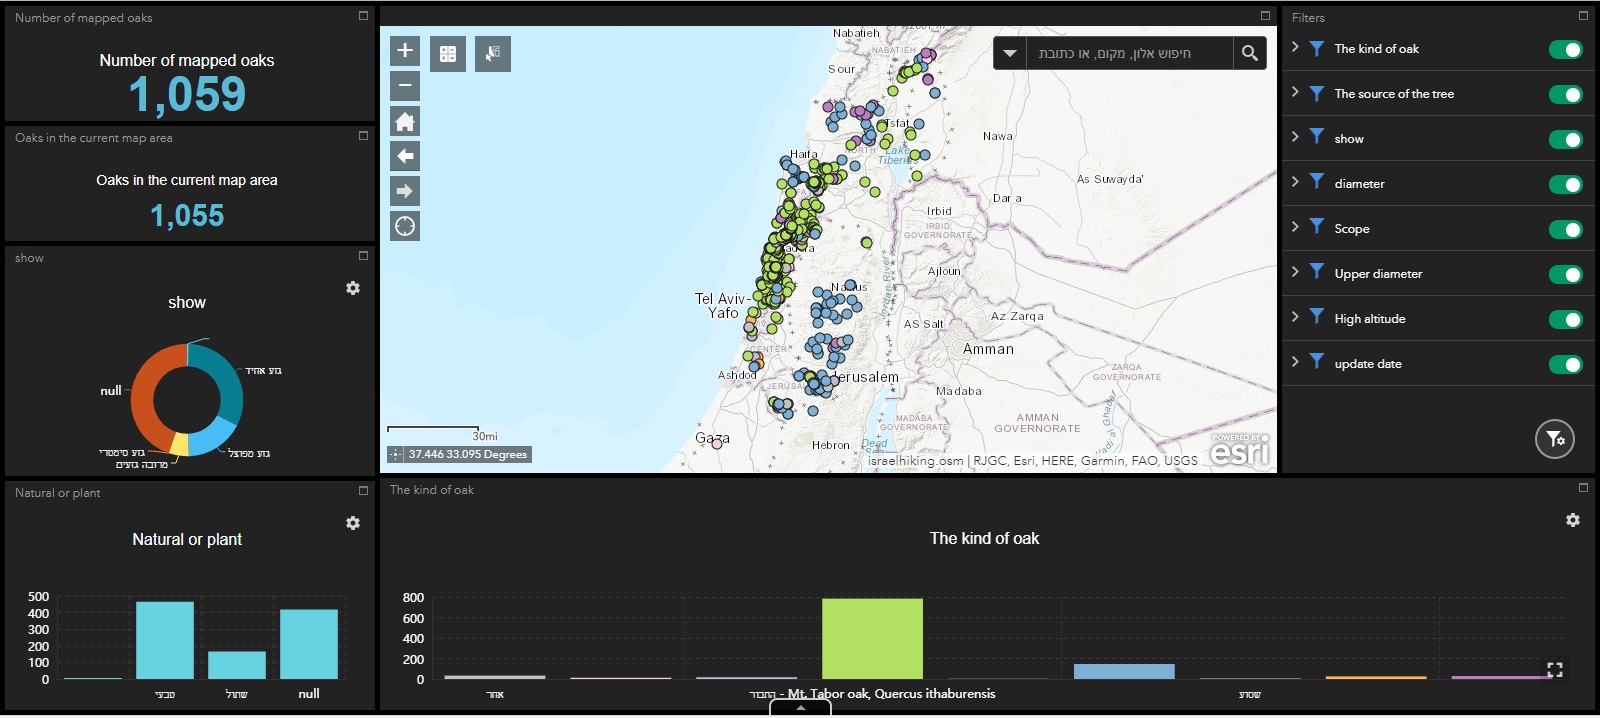Open the basemap gallery grid icon
The height and width of the screenshot is (718, 1600).
(x=448, y=54)
